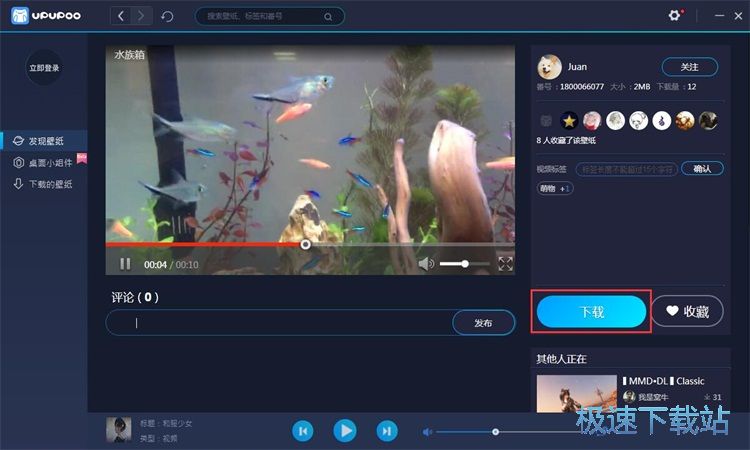Open the MMD·DL Classic wallpaper thumbnail
750x450 pixels.
[x=576, y=394]
